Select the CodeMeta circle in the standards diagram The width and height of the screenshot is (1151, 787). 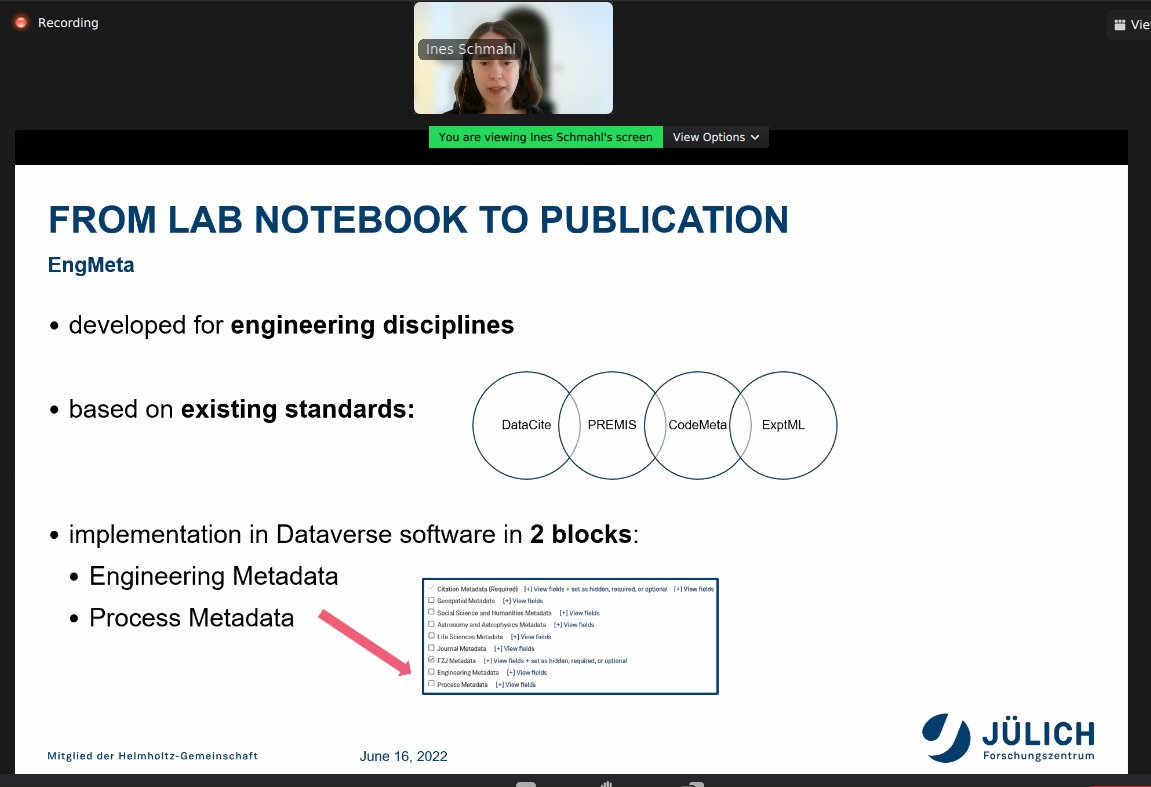coord(697,425)
